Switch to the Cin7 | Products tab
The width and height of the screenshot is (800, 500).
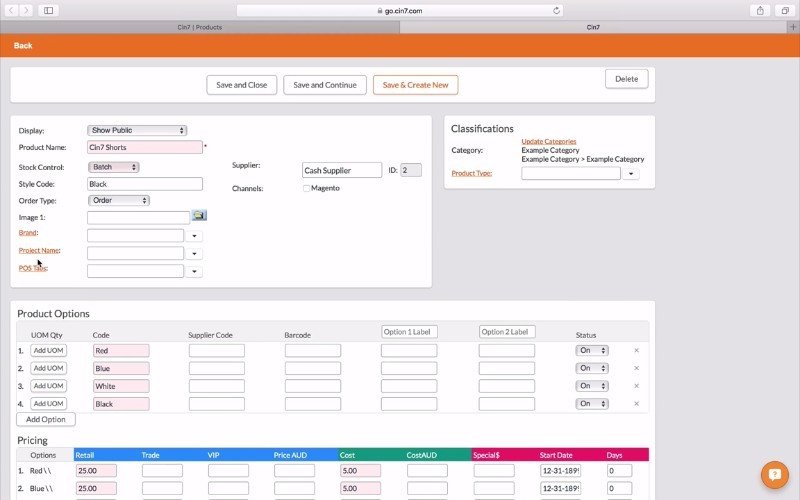[x=199, y=27]
